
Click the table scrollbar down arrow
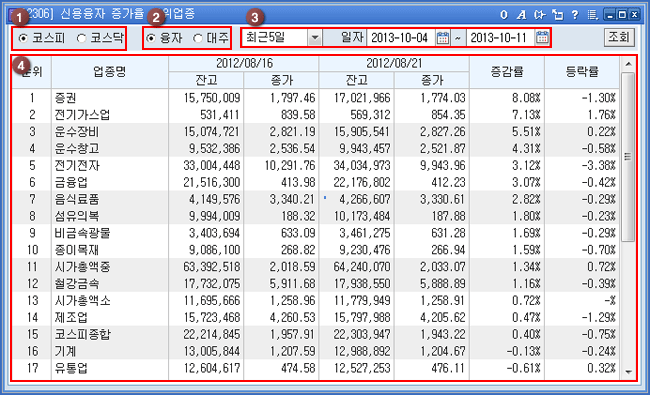click(628, 372)
